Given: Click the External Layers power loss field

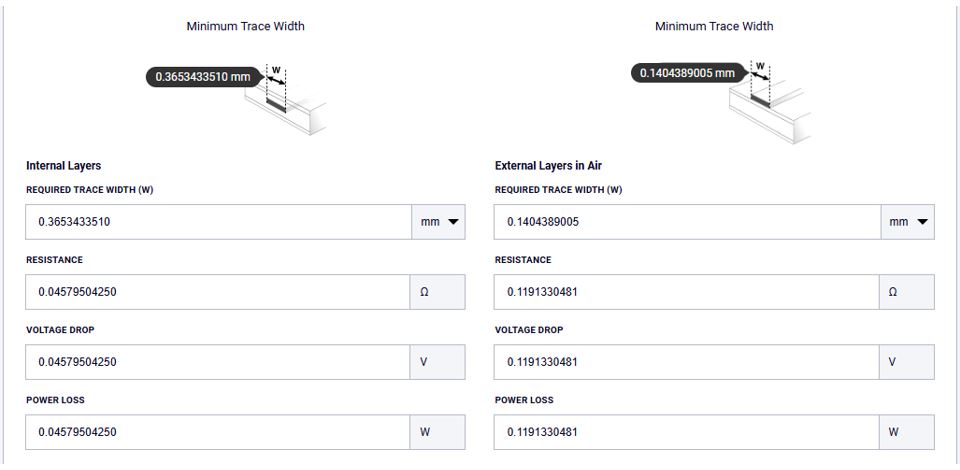Looking at the screenshot, I should click(x=687, y=432).
